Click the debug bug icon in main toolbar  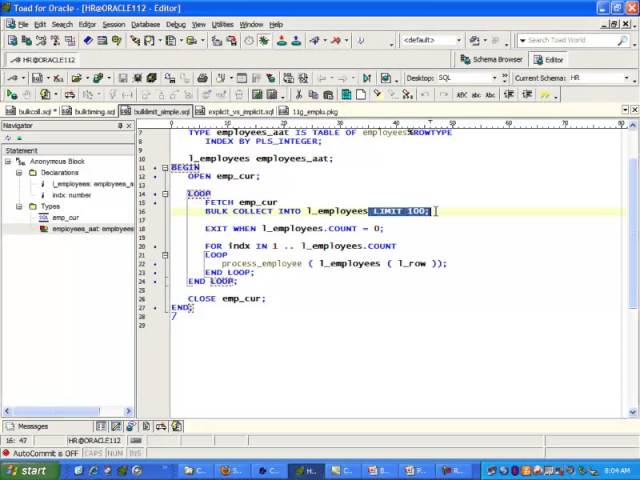(x=264, y=40)
